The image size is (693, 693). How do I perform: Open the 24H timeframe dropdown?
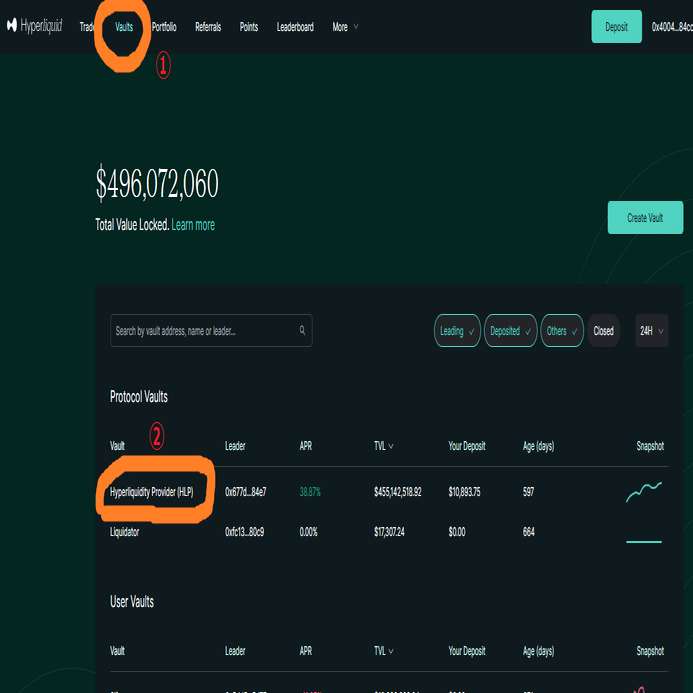click(x=651, y=331)
